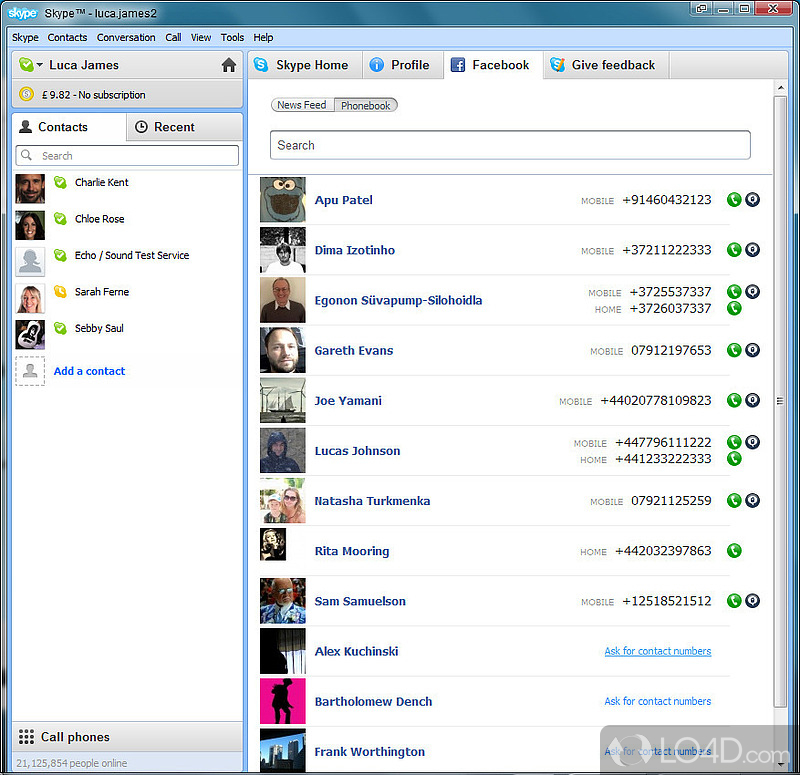Screen dimensions: 800x775
Task: Send SMS to Apu Patel
Action: [753, 199]
